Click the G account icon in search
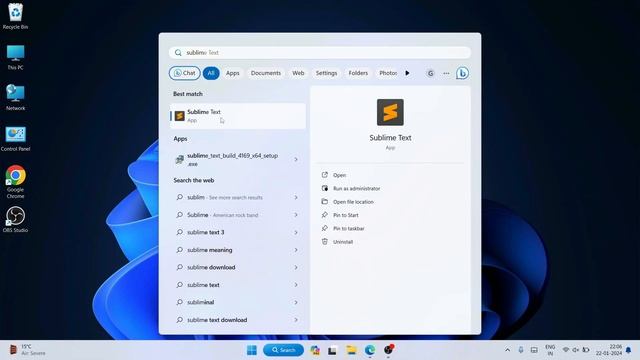The image size is (640, 360). coord(430,73)
